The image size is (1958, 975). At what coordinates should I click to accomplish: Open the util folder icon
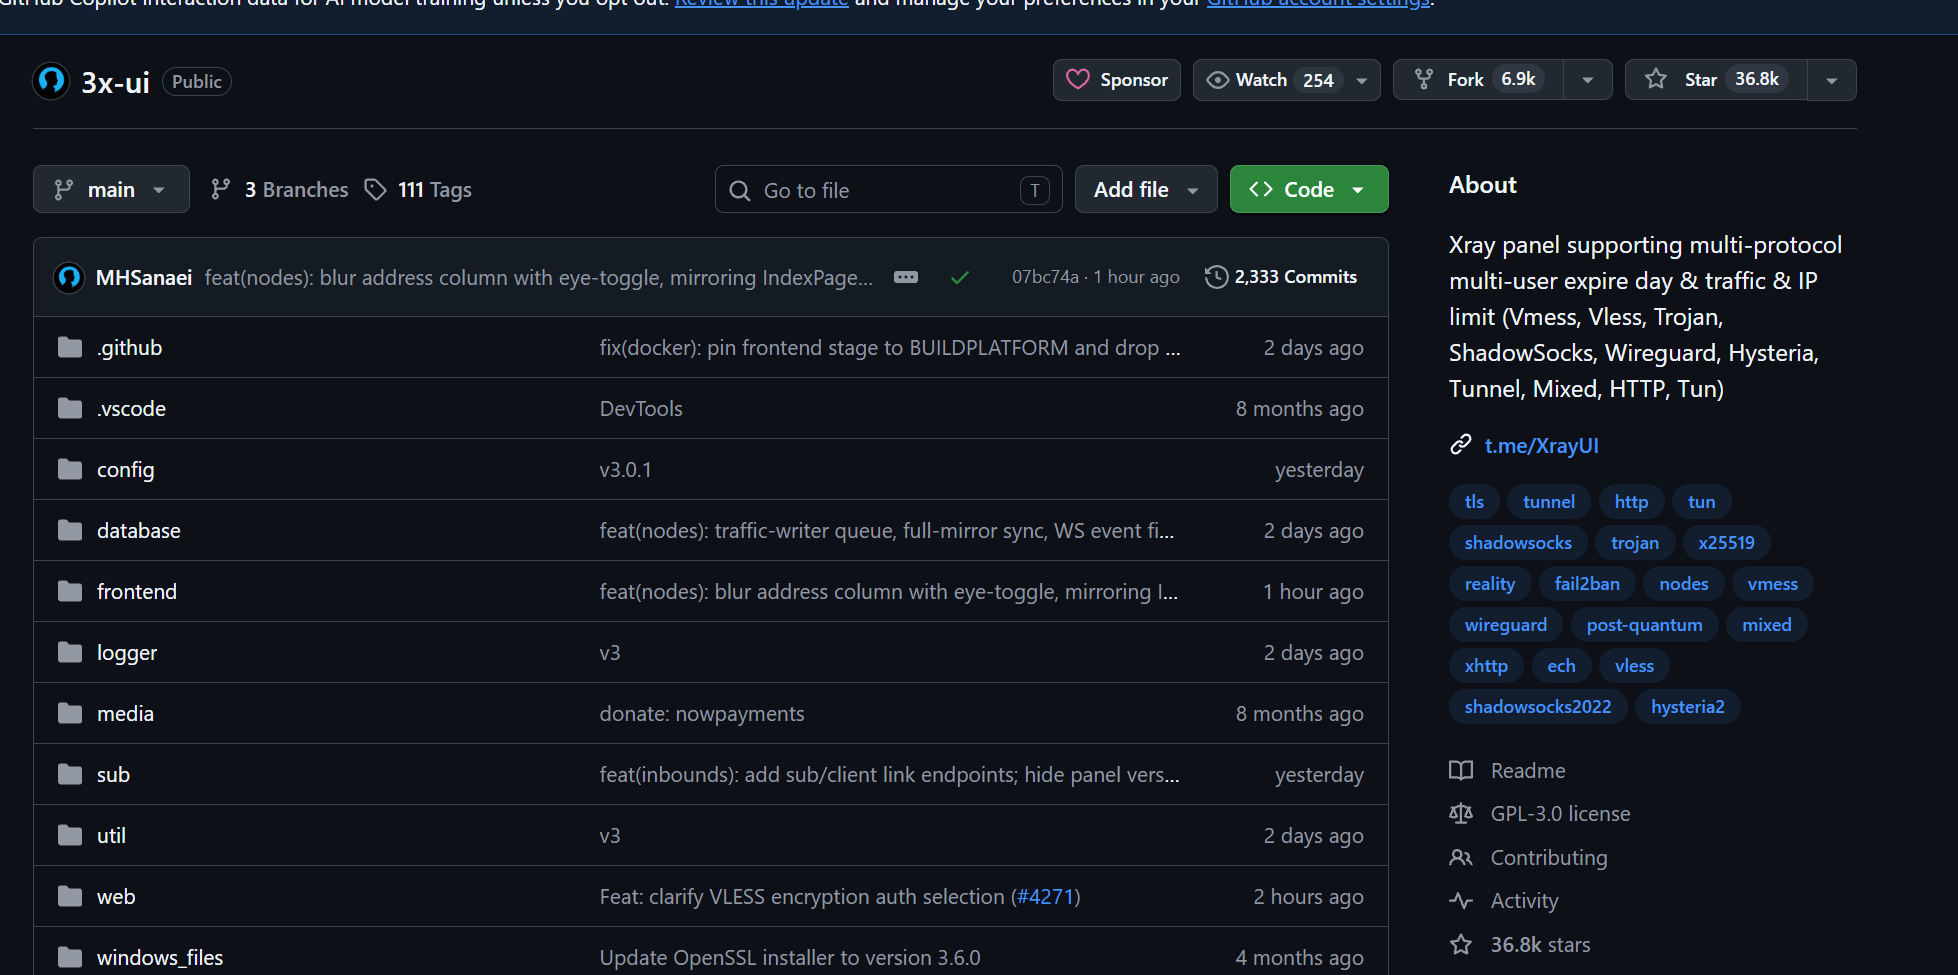pyautogui.click(x=70, y=835)
